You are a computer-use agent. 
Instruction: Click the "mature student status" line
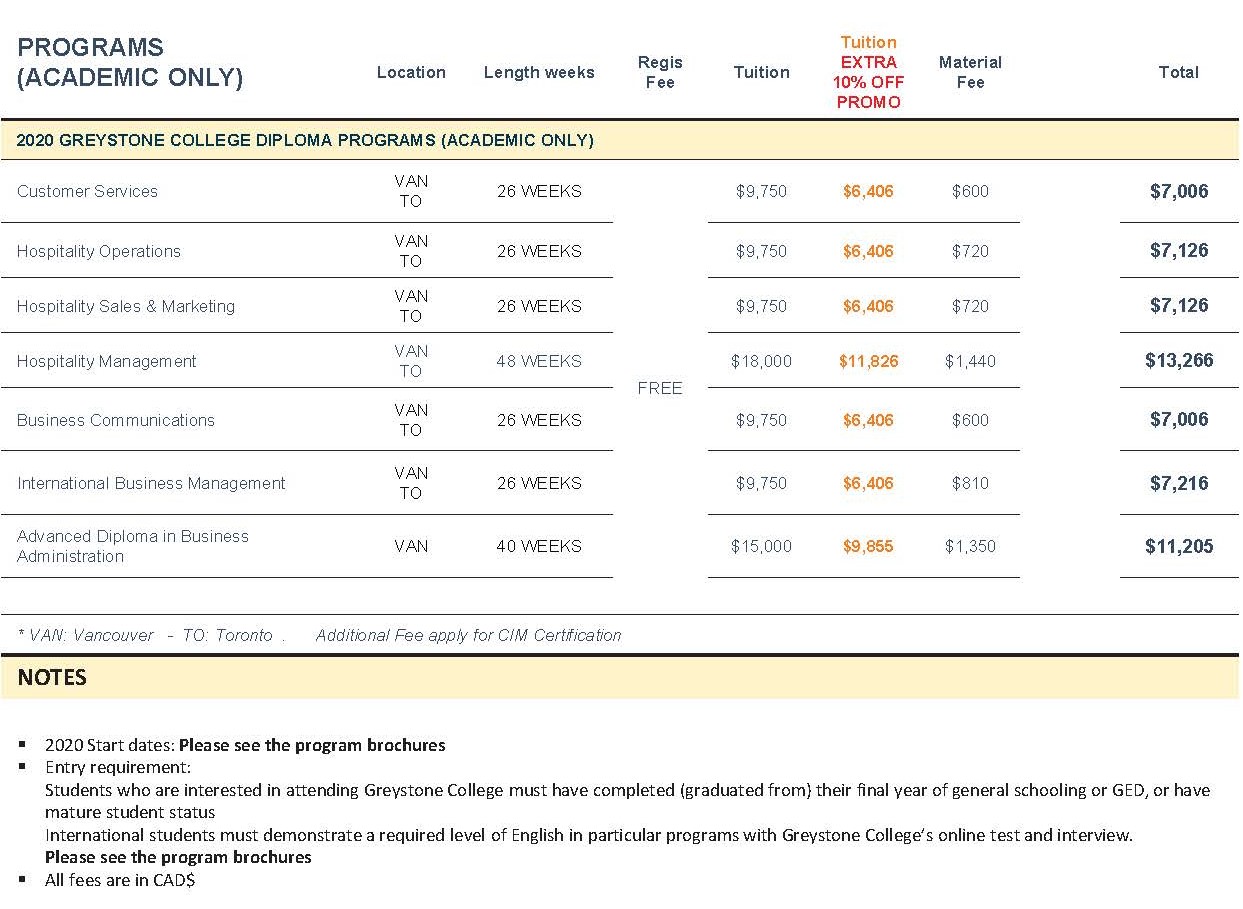(130, 812)
